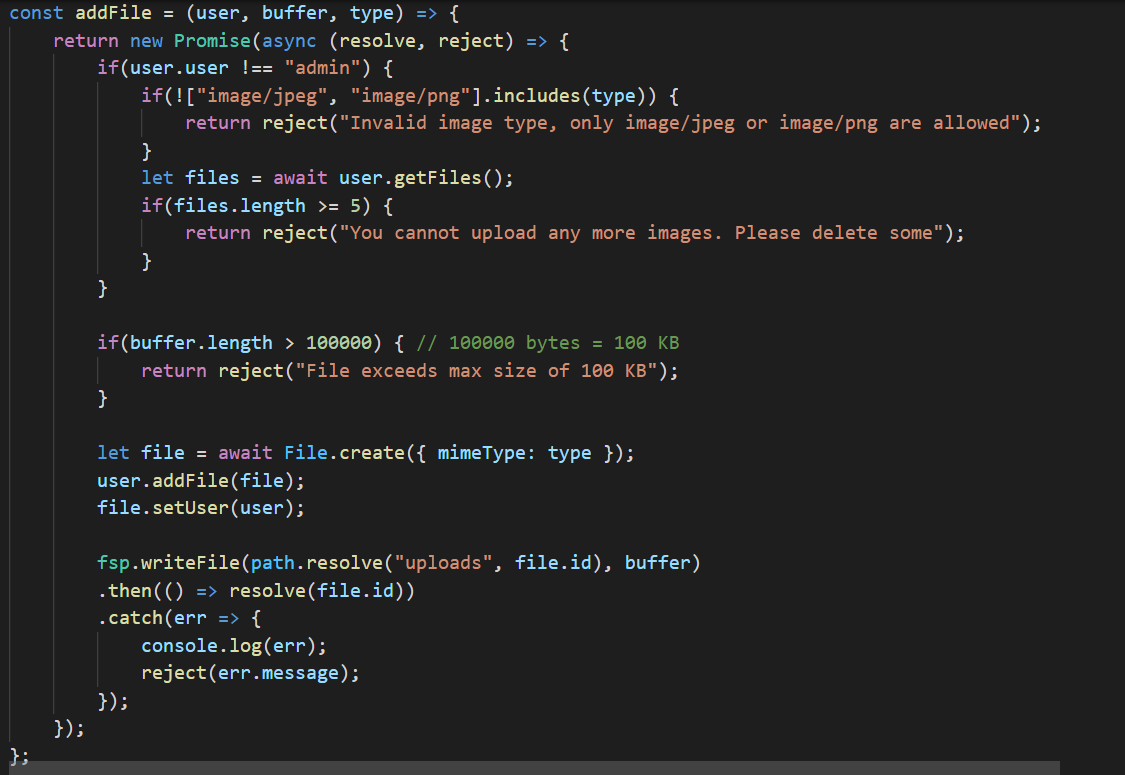Viewport: 1125px width, 775px height.
Task: Select the async keyword
Action: coord(289,40)
